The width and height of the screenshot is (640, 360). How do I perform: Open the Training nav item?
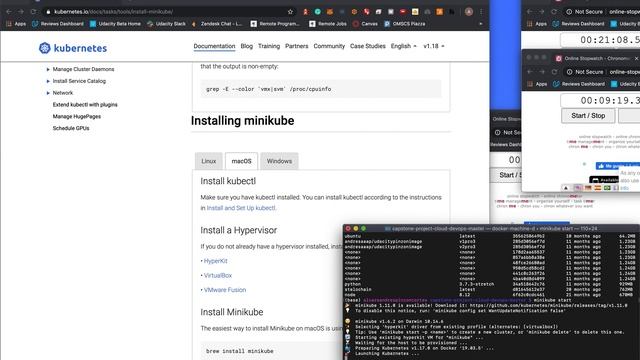(269, 46)
